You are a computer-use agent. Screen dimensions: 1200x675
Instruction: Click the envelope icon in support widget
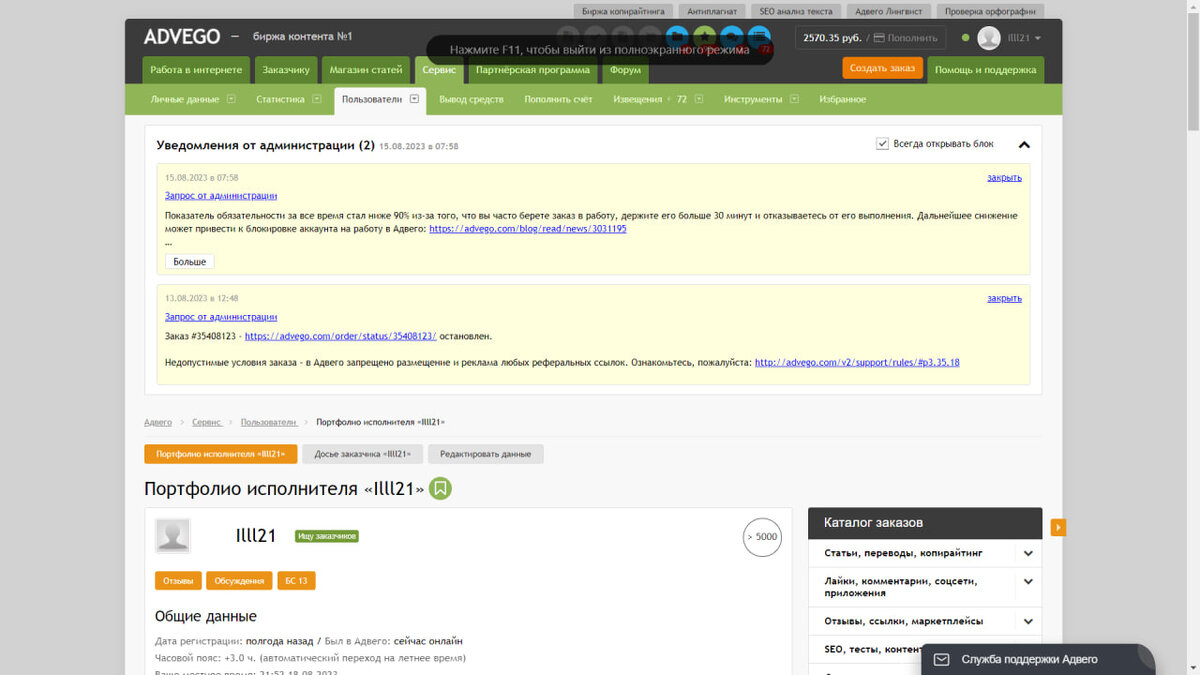(x=941, y=659)
